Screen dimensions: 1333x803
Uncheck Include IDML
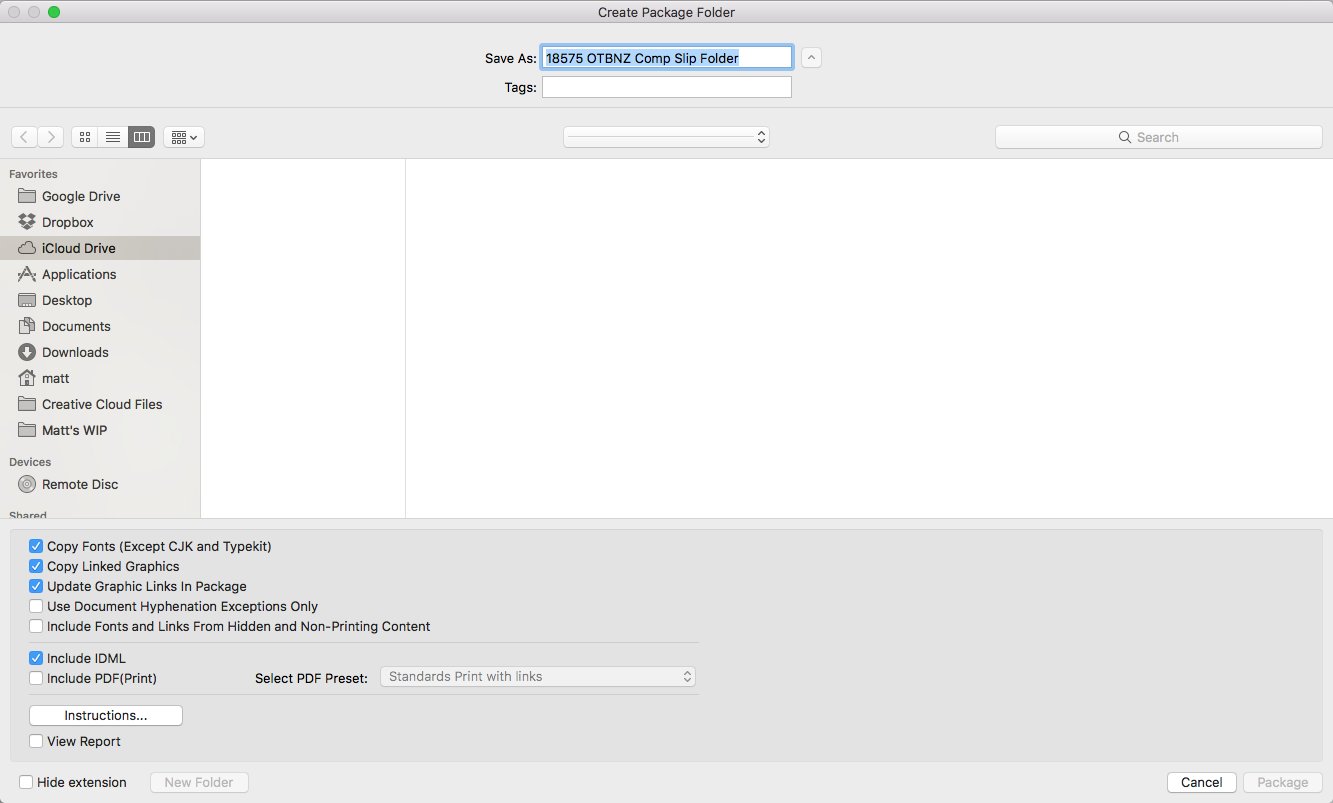[36, 658]
